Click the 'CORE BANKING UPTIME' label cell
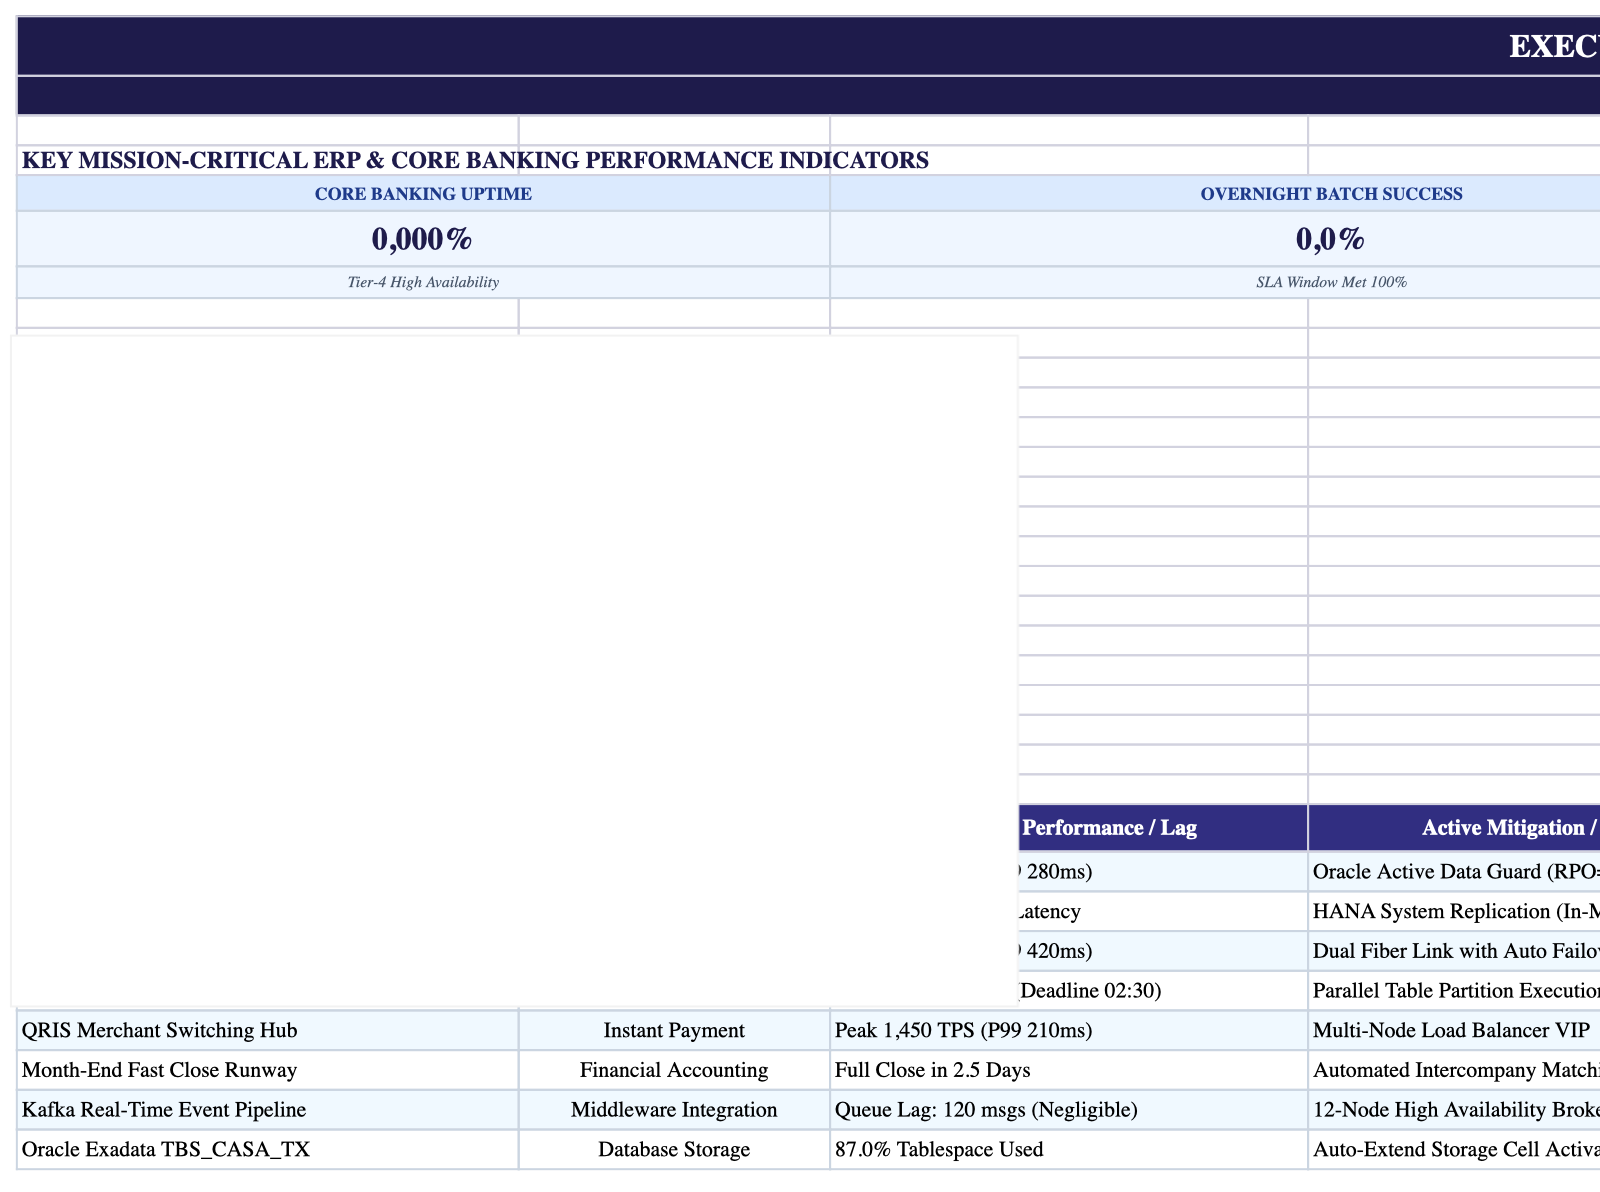The width and height of the screenshot is (1600, 1192). [423, 193]
